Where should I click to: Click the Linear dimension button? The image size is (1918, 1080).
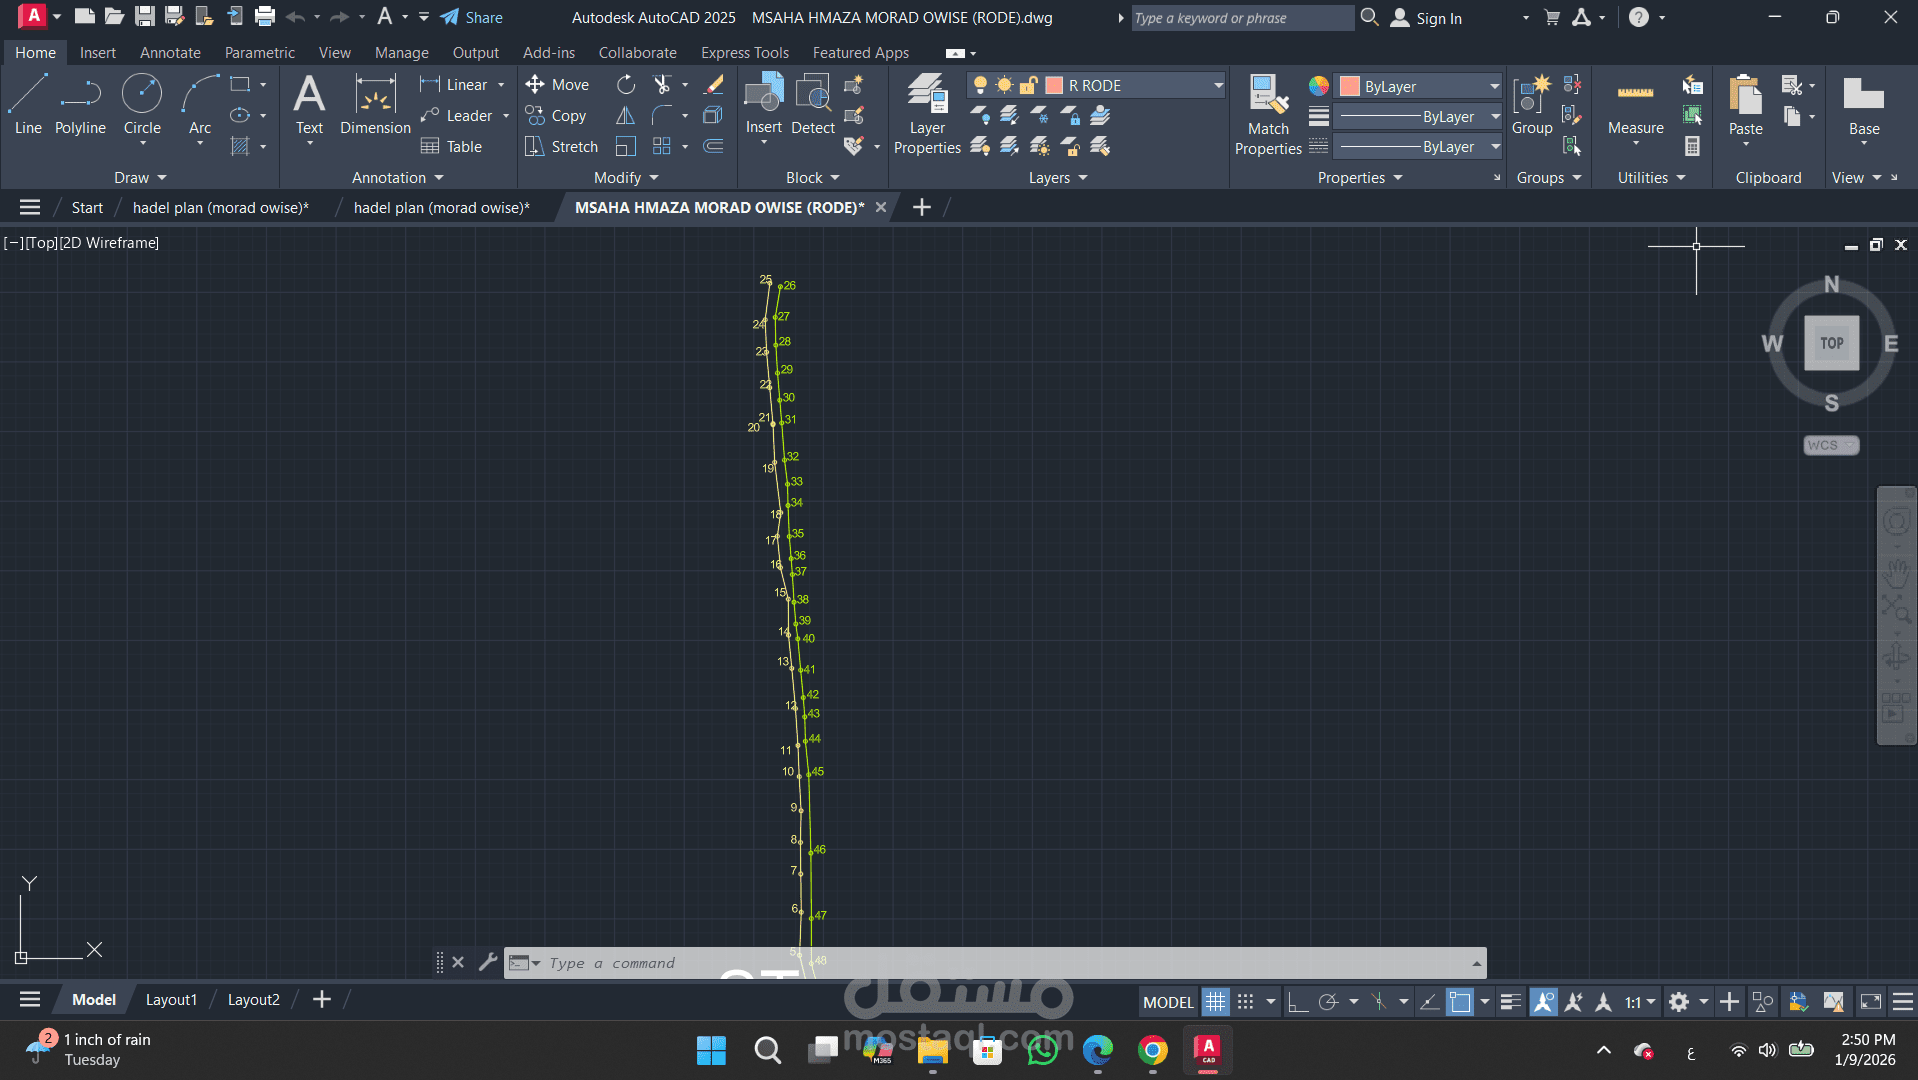tap(455, 85)
